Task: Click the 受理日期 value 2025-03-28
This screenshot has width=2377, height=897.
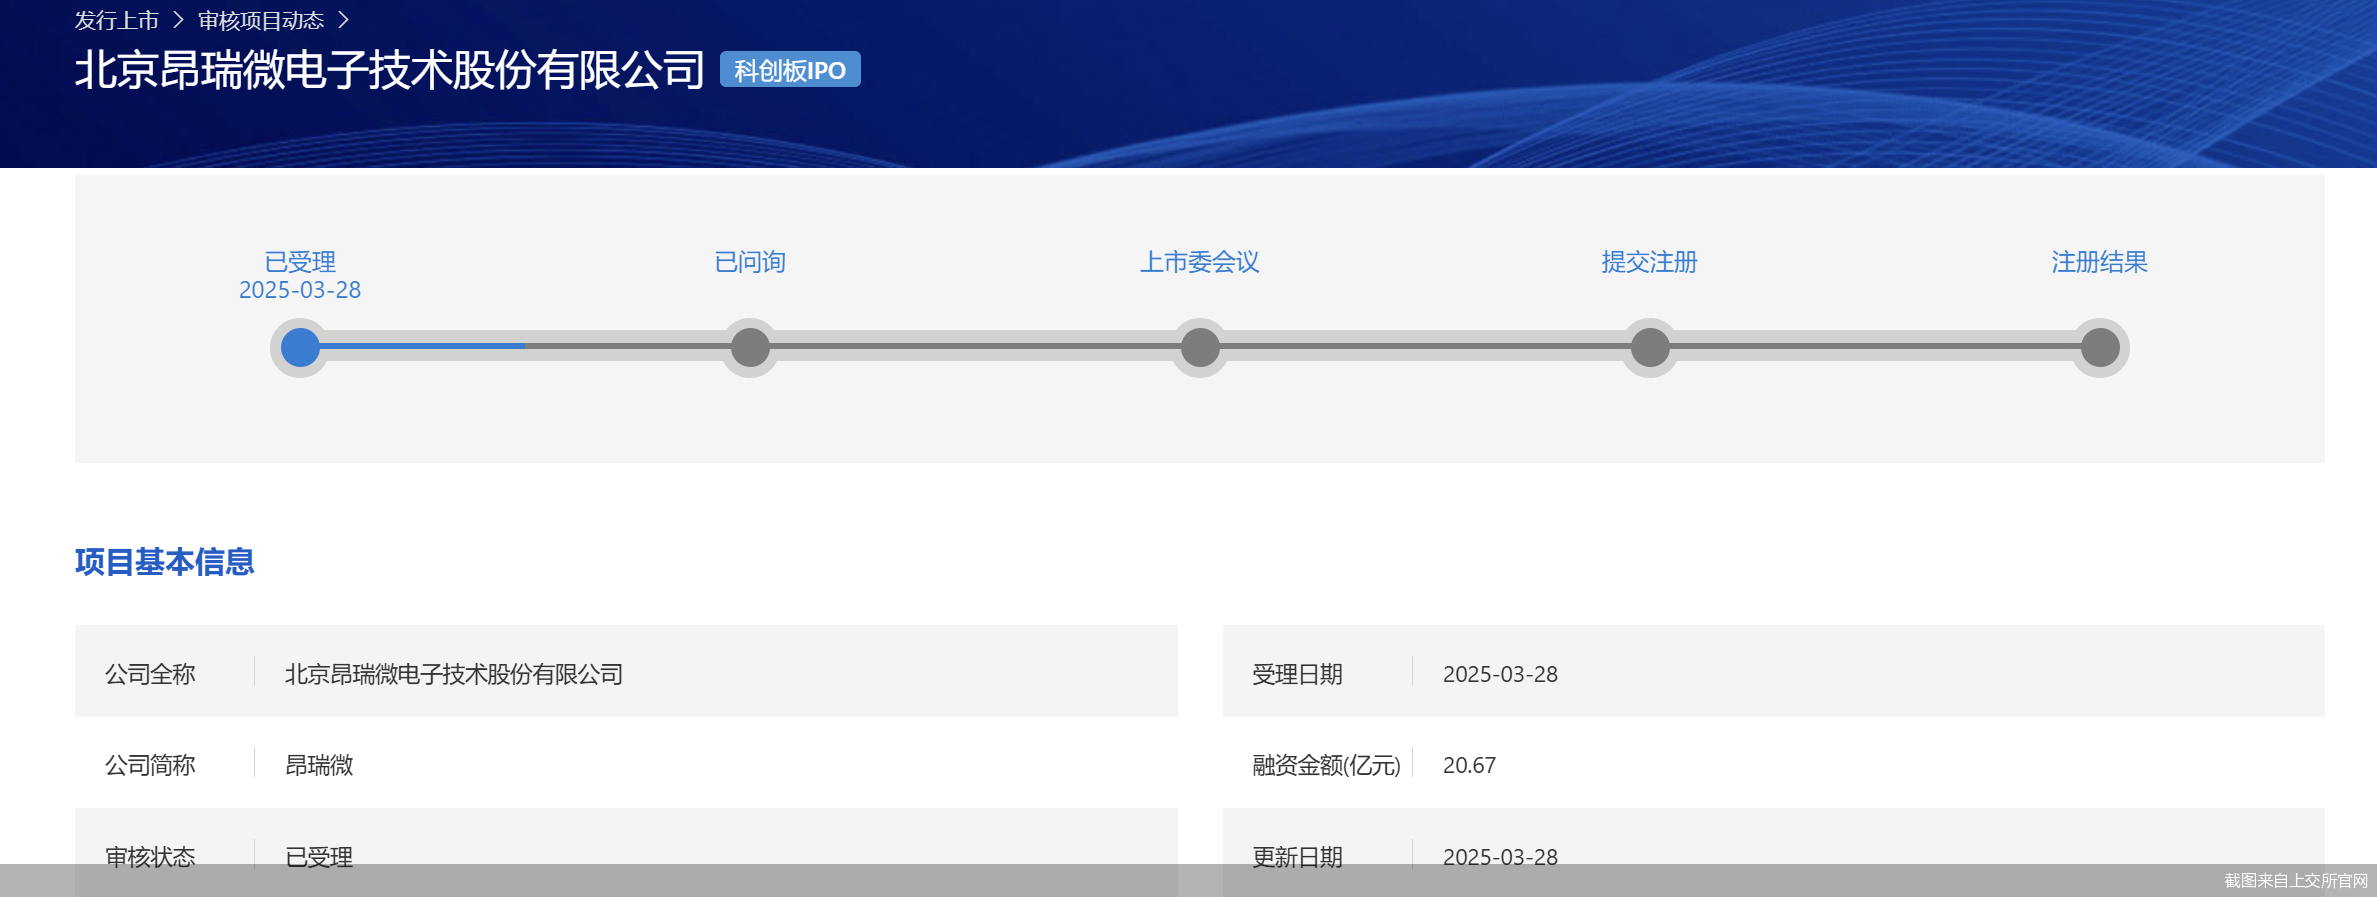Action: [1500, 674]
